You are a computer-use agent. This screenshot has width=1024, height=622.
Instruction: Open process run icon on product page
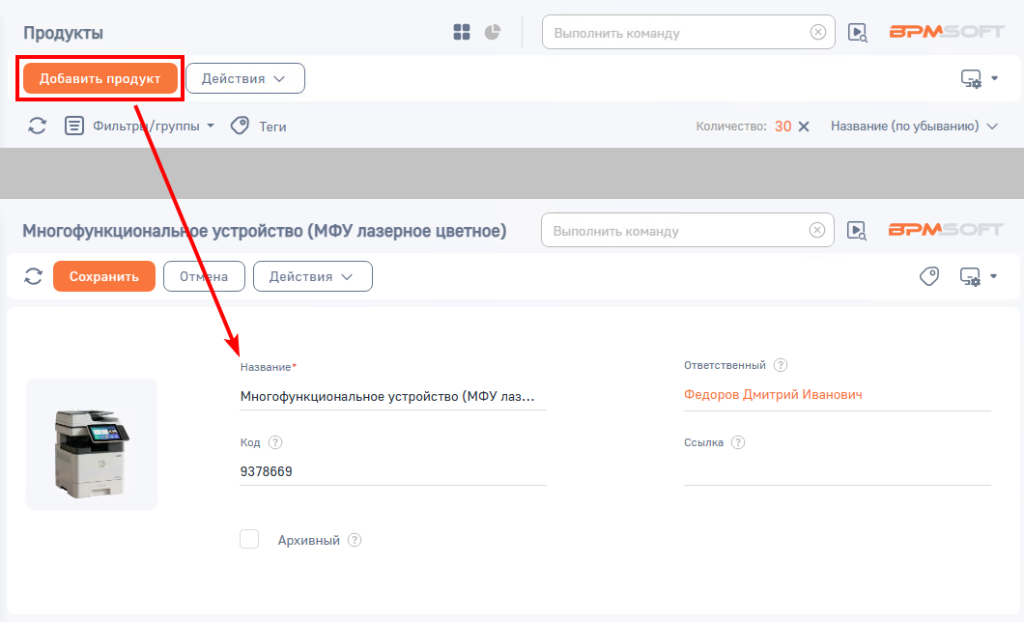(x=856, y=231)
